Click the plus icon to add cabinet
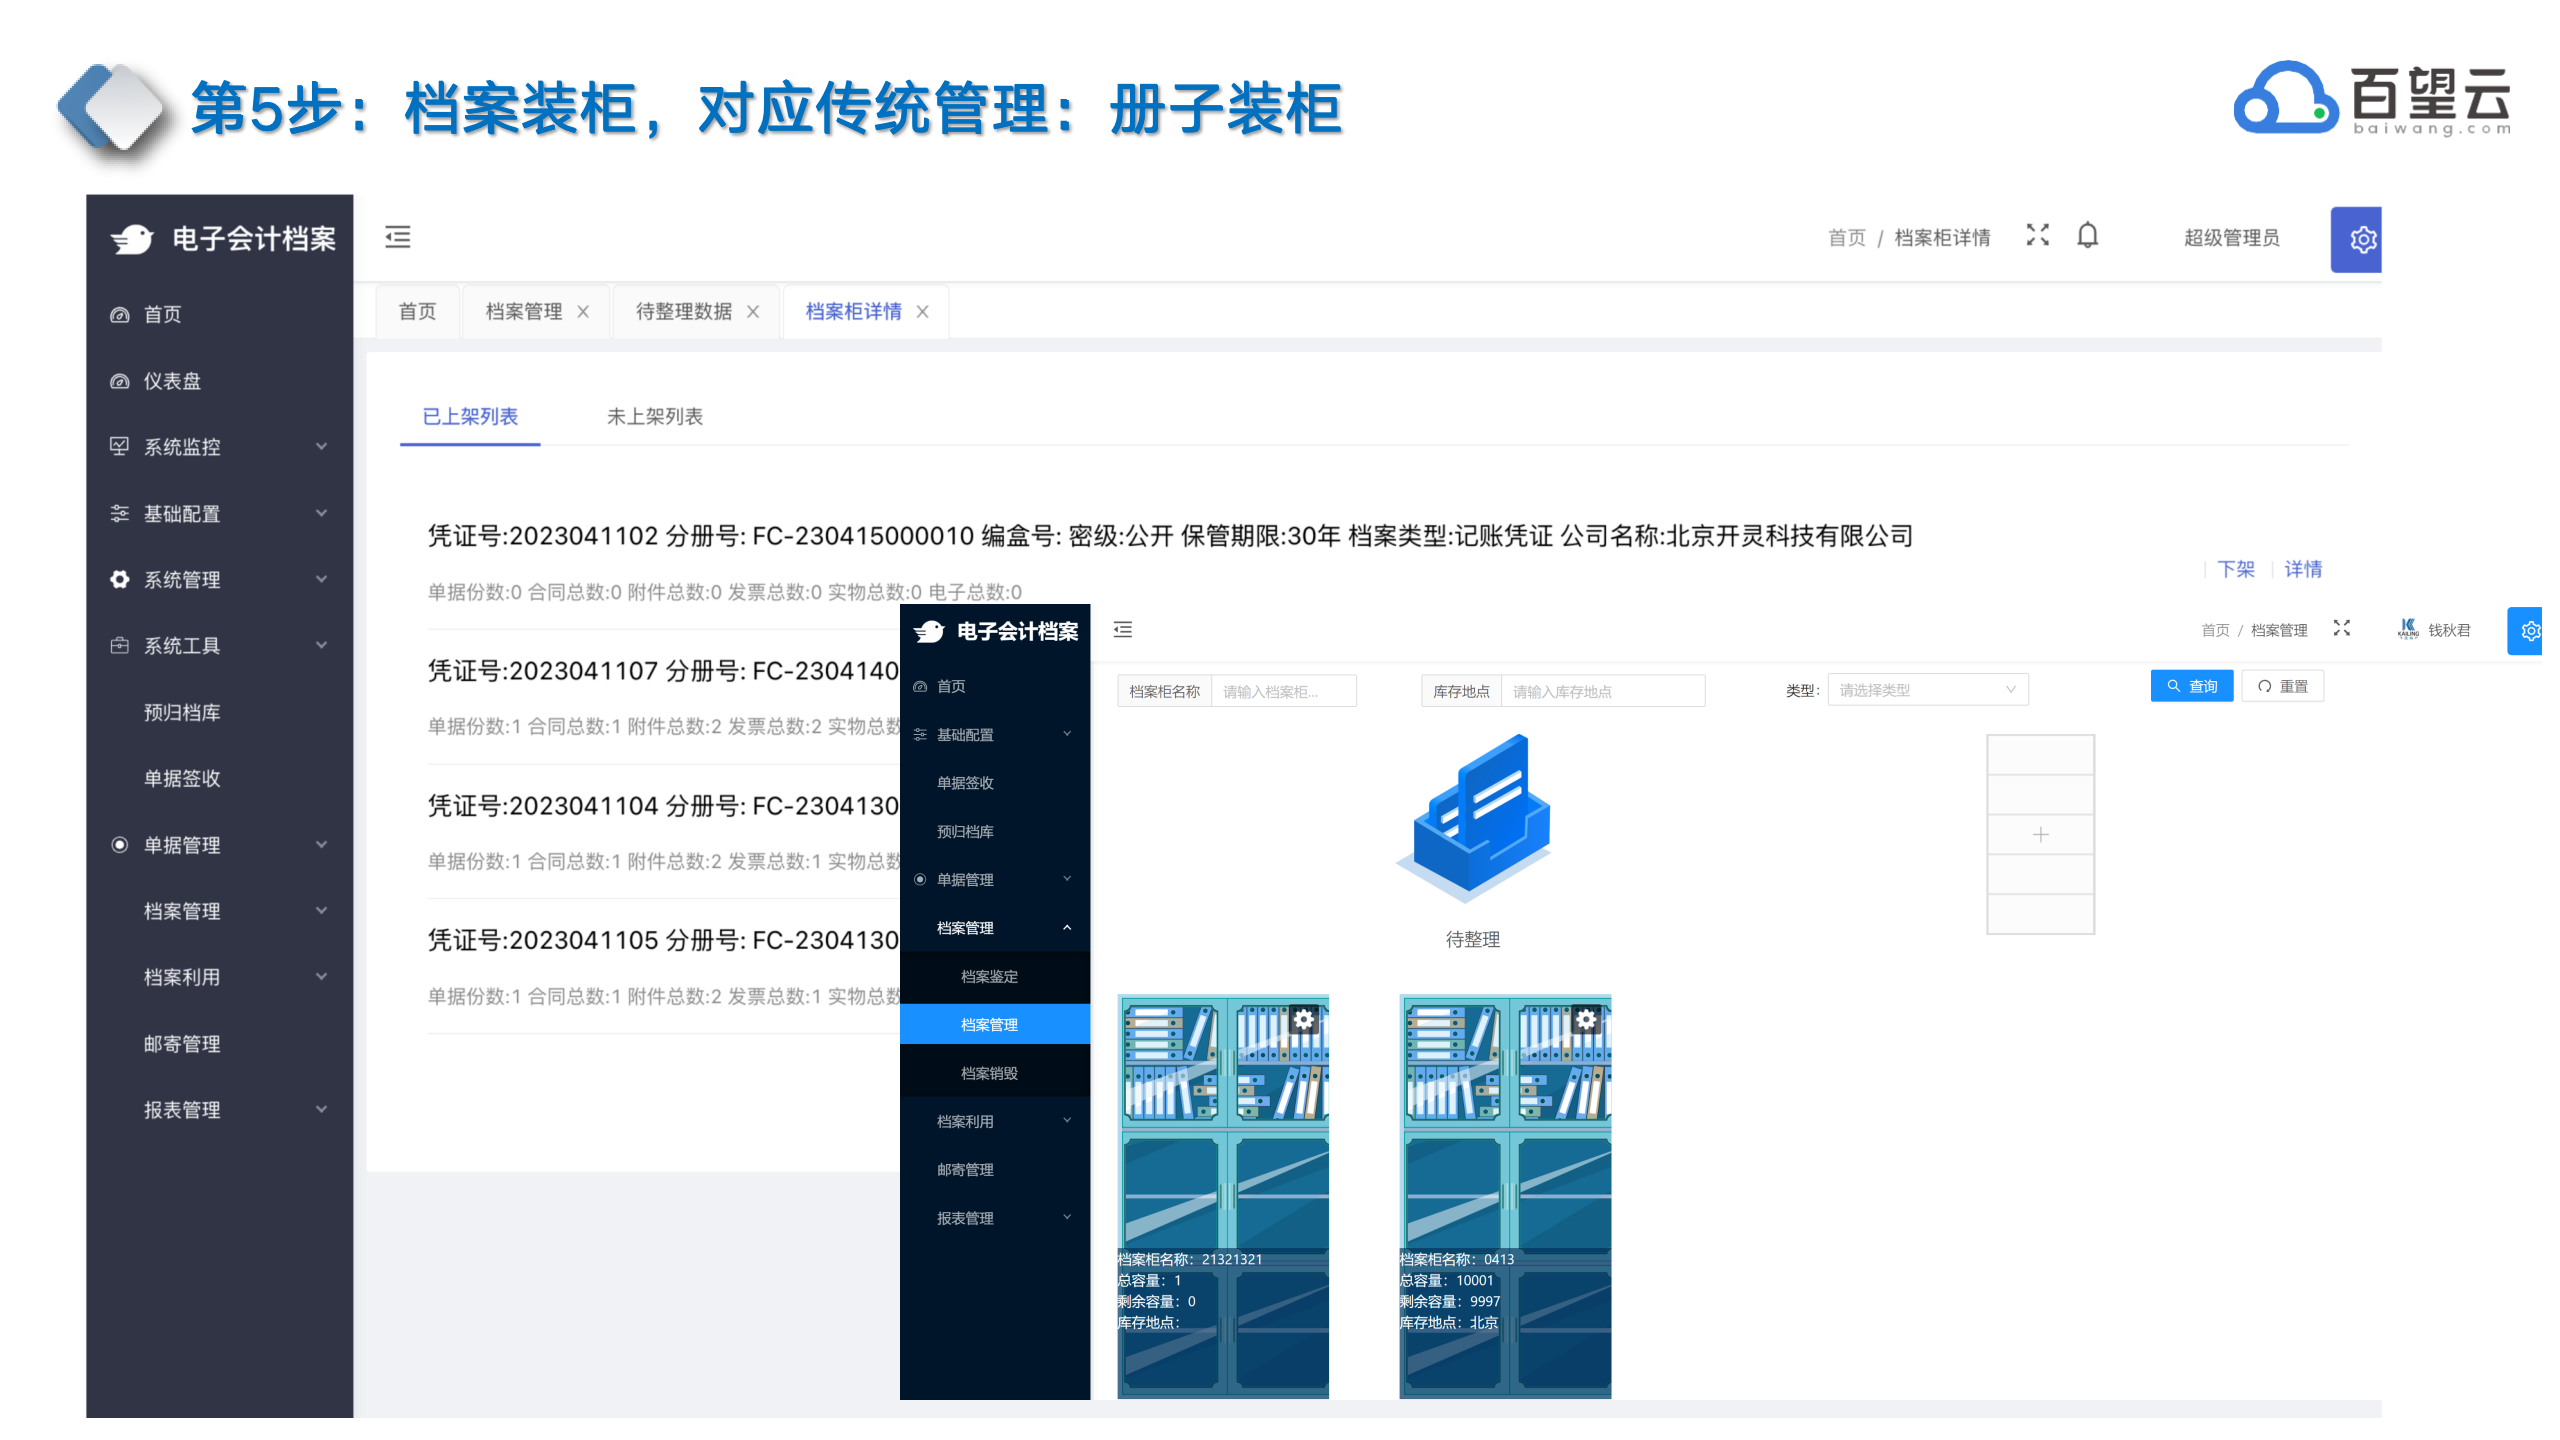Image resolution: width=2560 pixels, height=1440 pixels. click(x=2040, y=834)
